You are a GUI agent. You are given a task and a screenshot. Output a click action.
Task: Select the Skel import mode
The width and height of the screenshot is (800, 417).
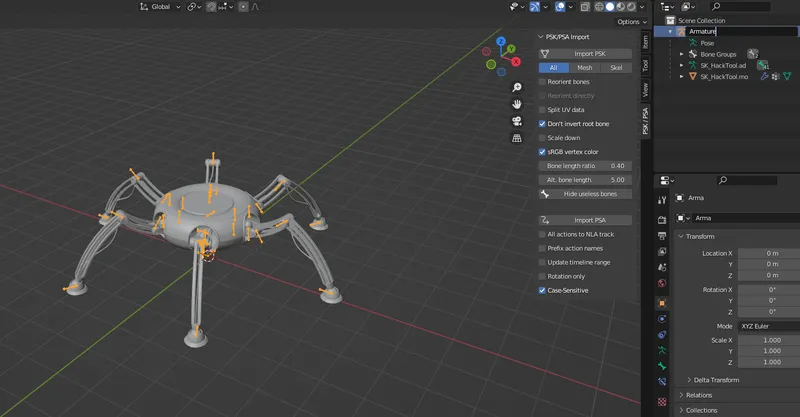click(x=616, y=67)
